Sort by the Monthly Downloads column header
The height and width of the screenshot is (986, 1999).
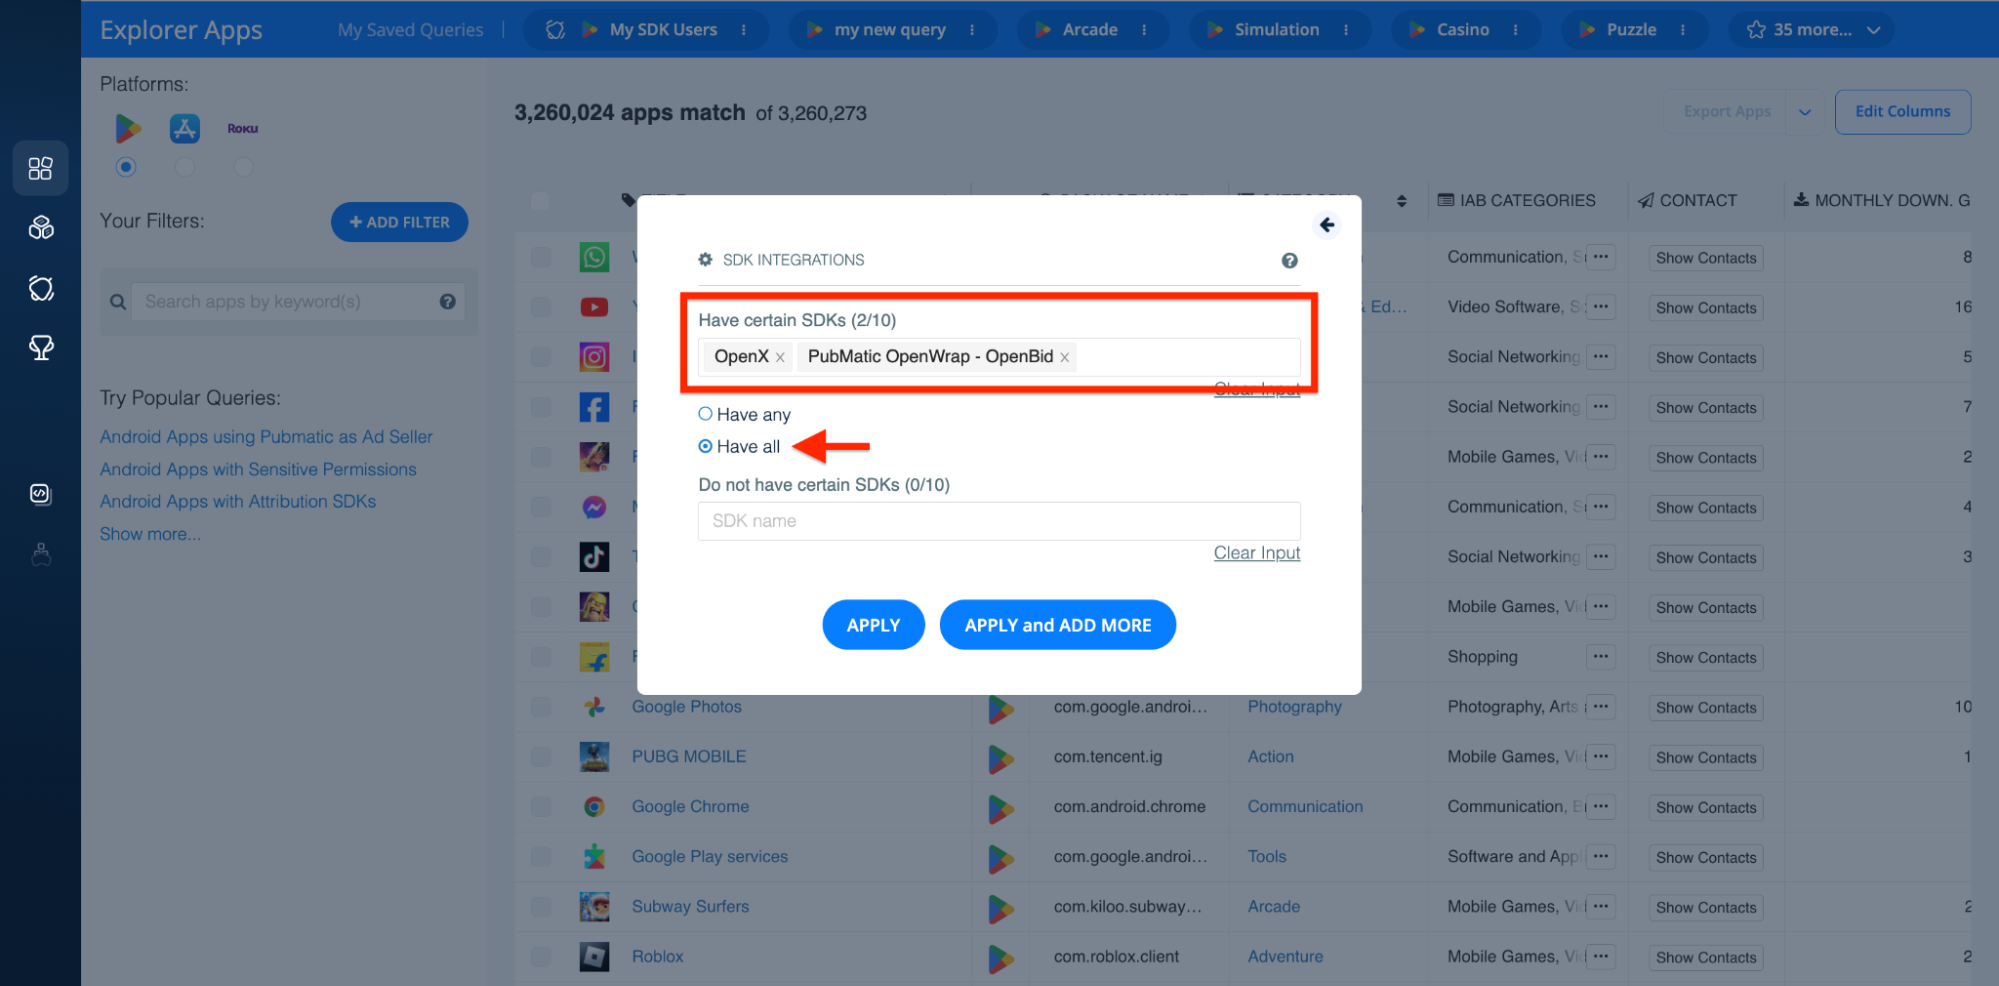pos(1882,200)
